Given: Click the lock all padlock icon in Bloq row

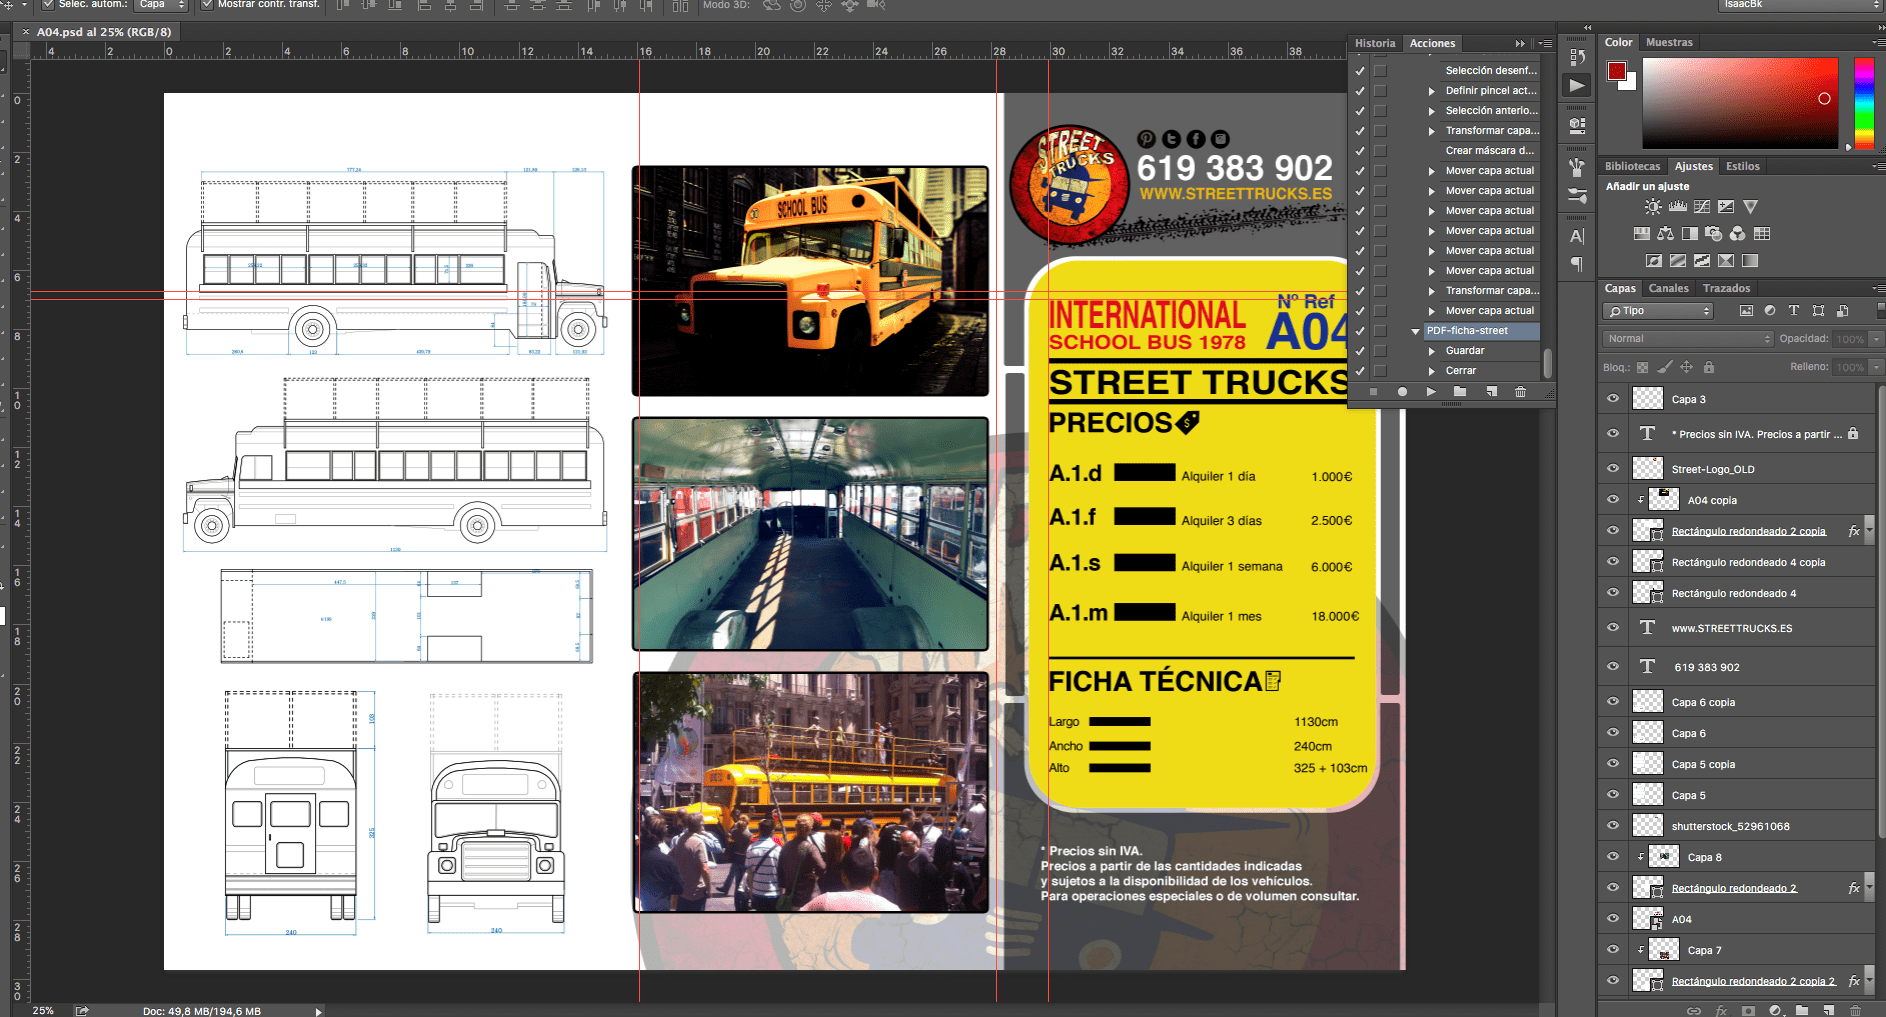Looking at the screenshot, I should tap(1709, 367).
